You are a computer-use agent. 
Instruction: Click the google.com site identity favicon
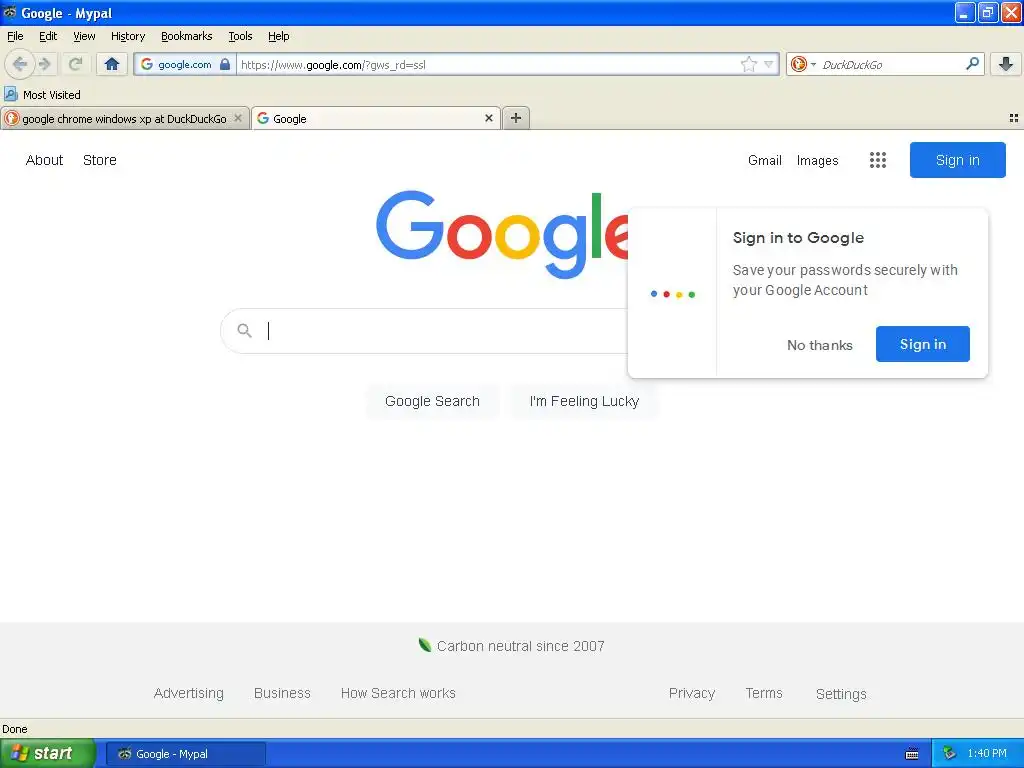(147, 64)
